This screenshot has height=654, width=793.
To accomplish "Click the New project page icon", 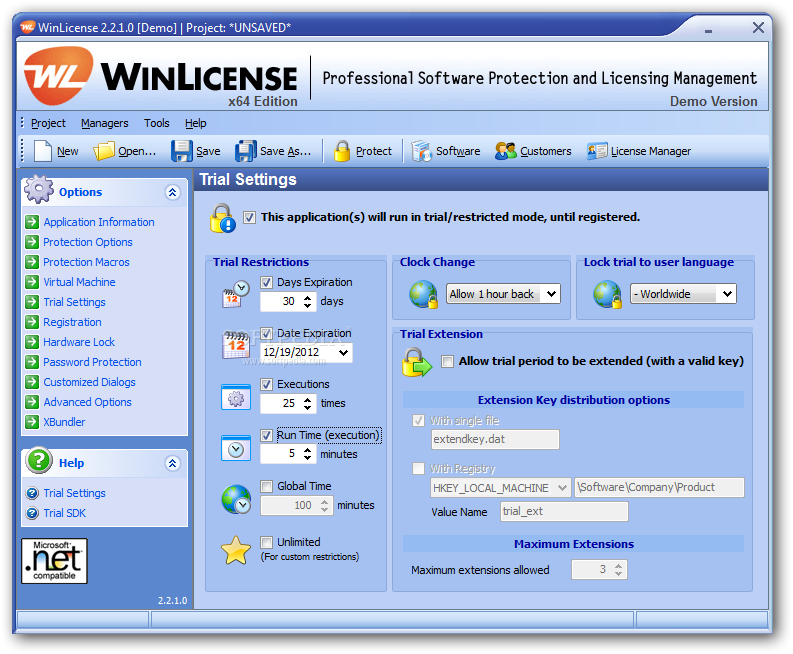I will [42, 151].
